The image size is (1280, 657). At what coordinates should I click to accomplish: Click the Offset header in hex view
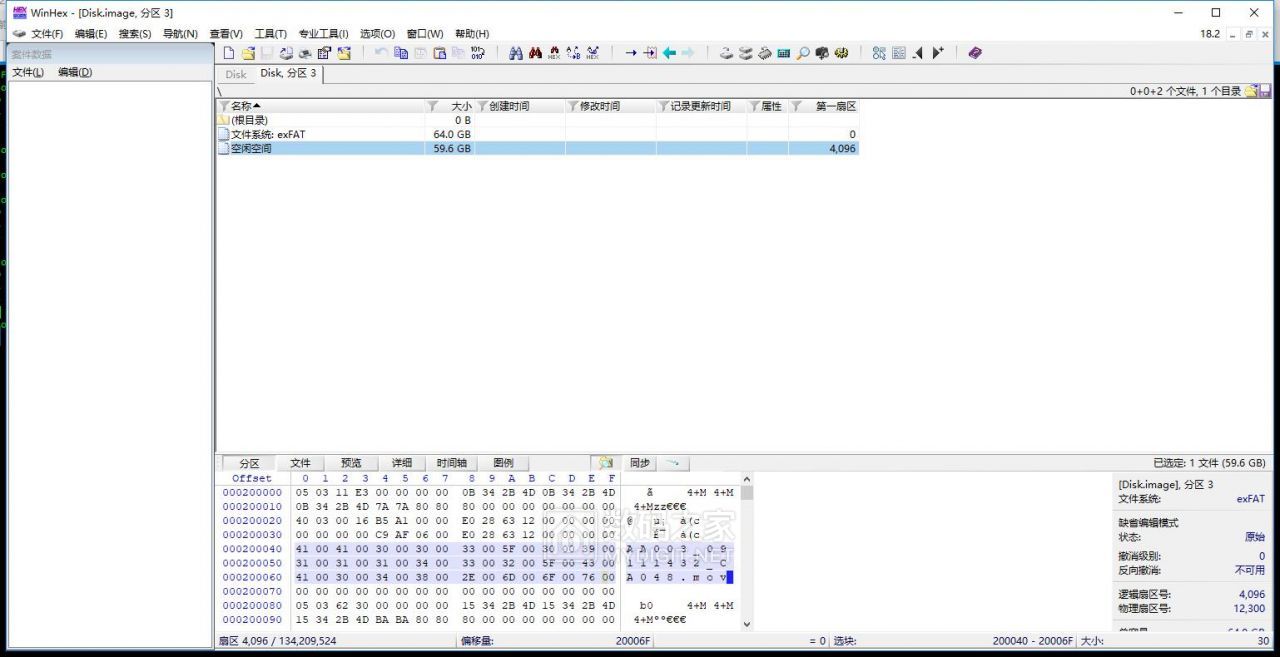(x=252, y=478)
